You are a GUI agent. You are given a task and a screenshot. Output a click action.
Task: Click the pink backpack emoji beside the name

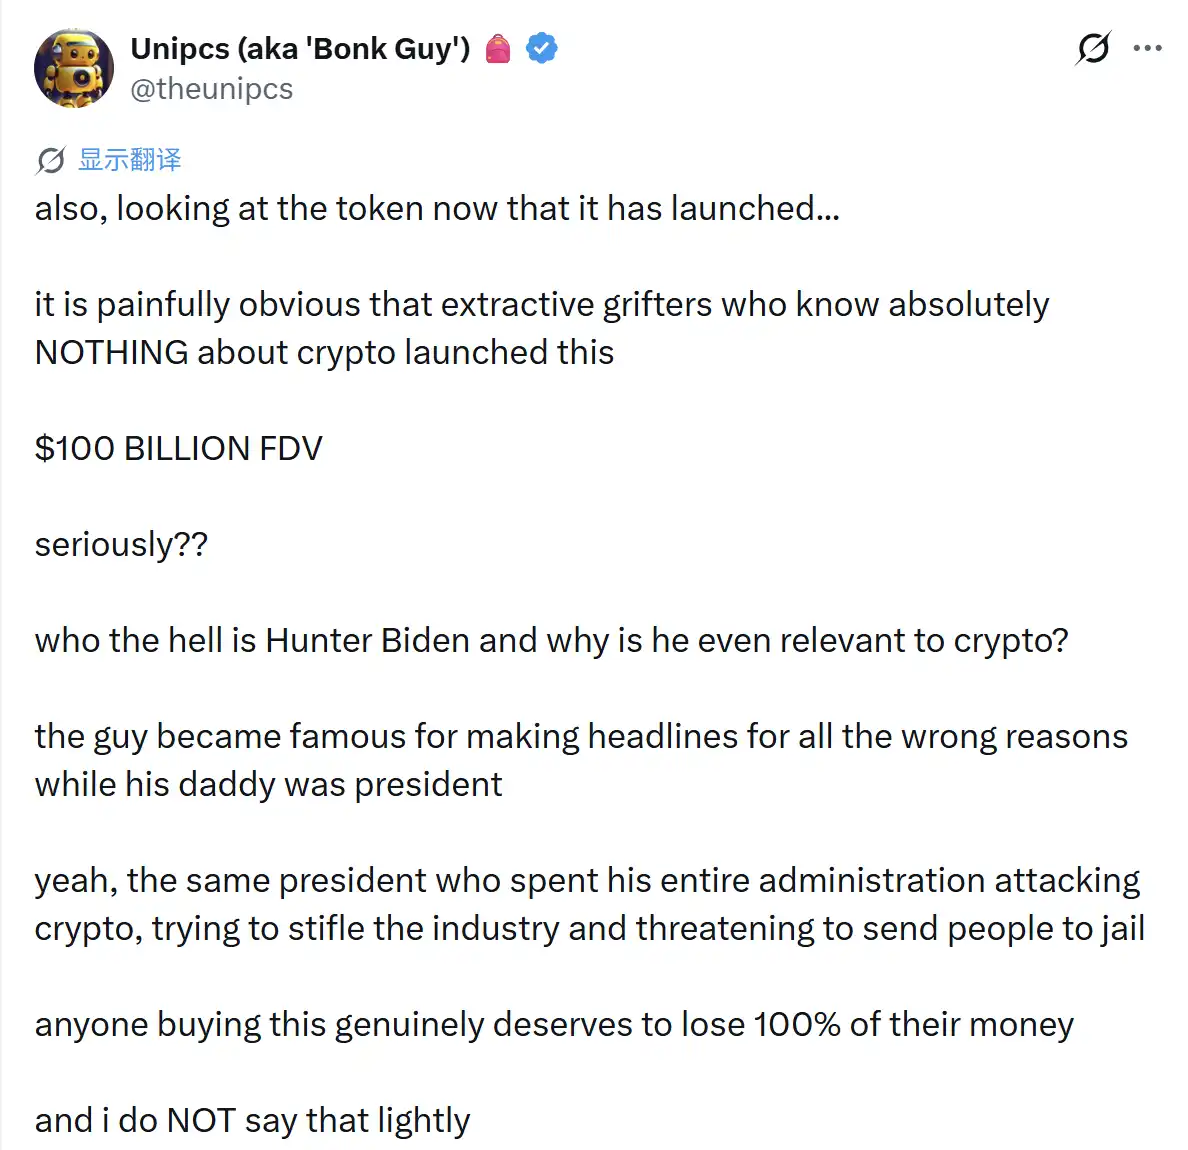coord(498,48)
